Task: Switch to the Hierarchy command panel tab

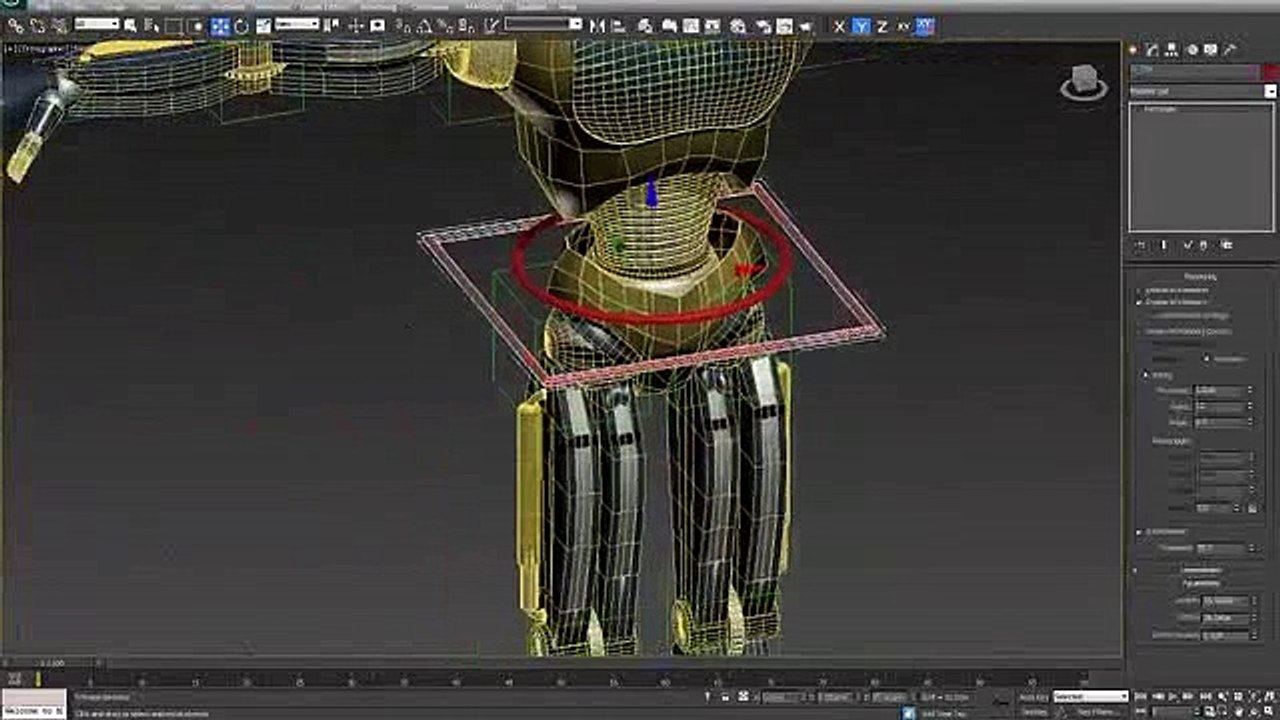Action: click(x=1172, y=49)
